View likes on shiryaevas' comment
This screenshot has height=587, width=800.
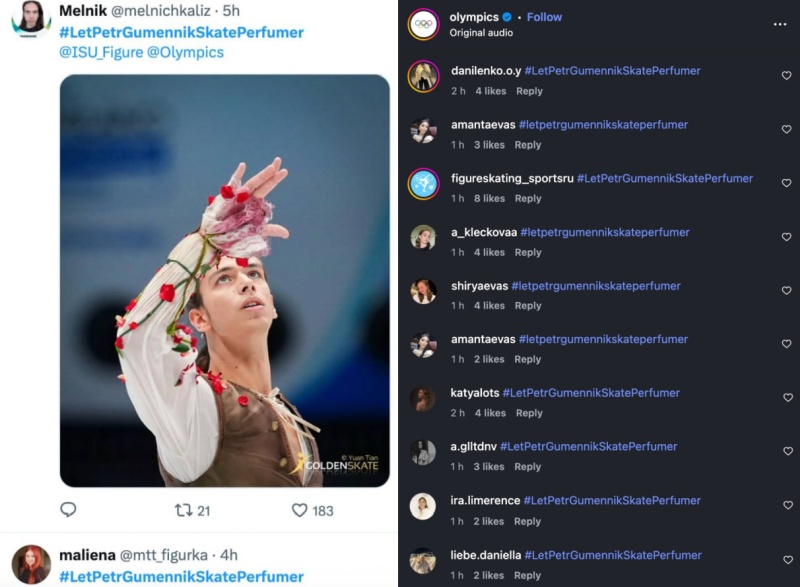tap(489, 306)
